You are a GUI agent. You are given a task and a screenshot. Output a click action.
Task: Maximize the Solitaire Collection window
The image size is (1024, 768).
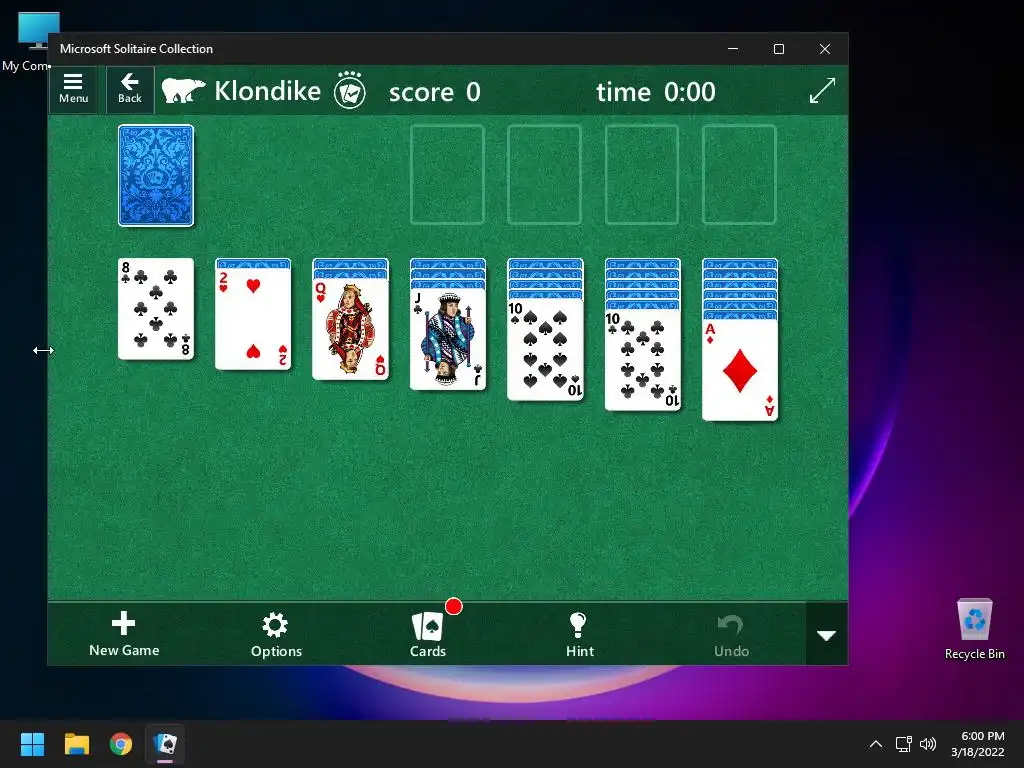[x=778, y=49]
